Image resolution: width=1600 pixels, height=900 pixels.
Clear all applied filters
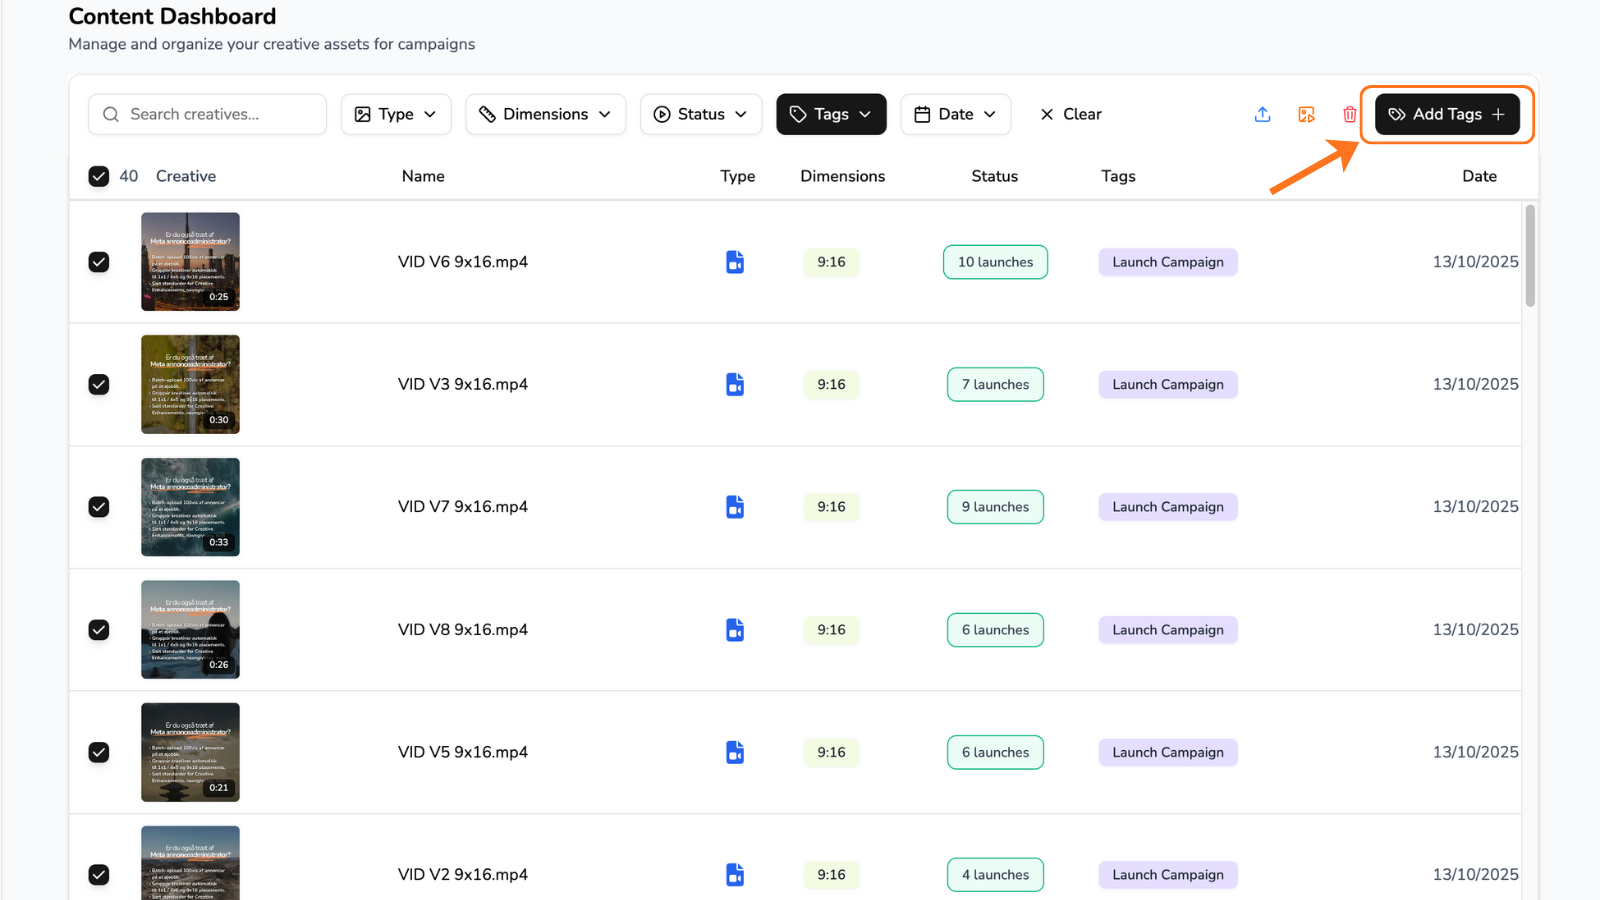pos(1071,114)
